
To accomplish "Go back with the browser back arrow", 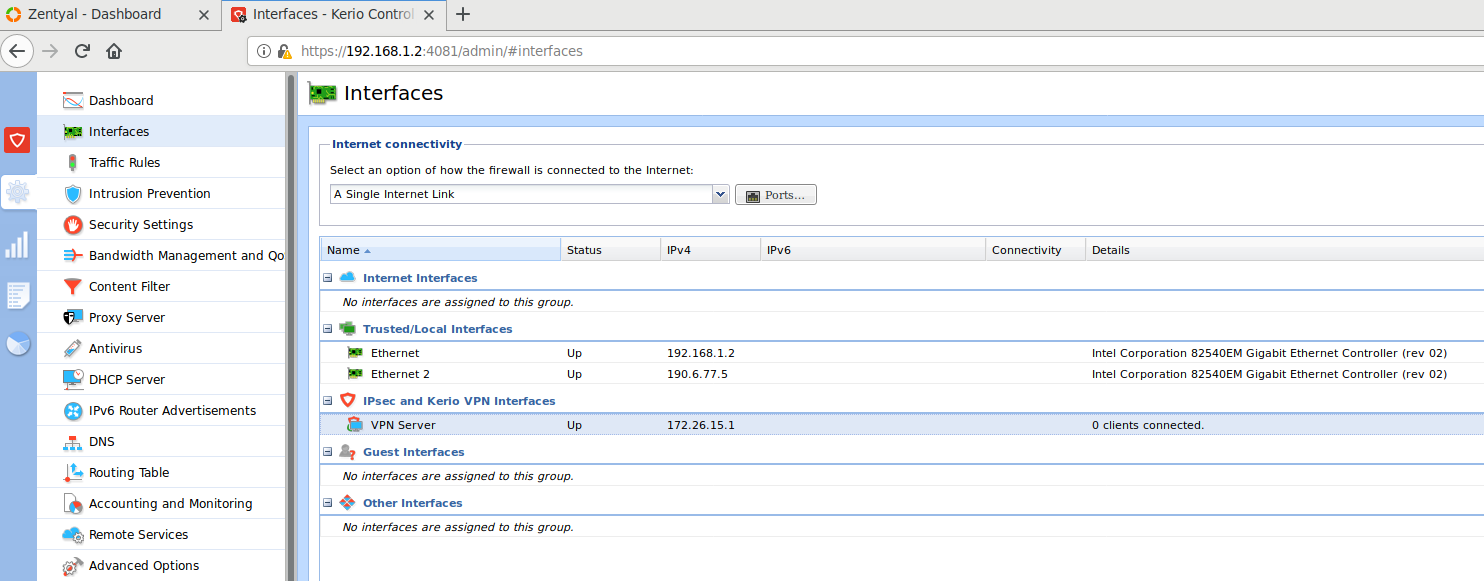I will click(17, 51).
